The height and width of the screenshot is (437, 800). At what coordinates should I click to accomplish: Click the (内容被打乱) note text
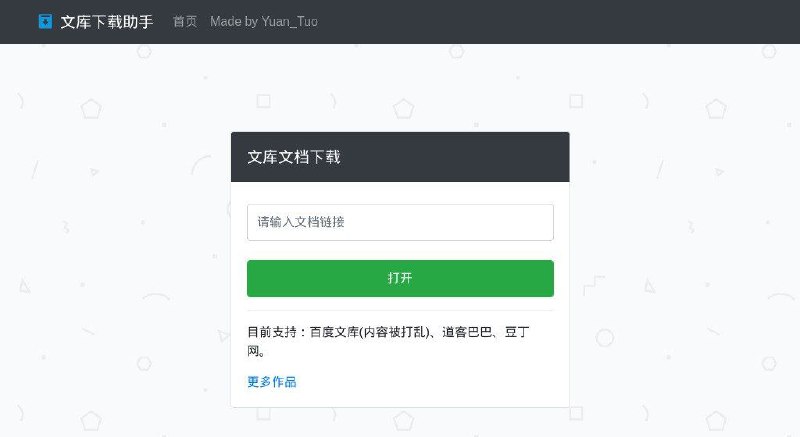(x=394, y=332)
